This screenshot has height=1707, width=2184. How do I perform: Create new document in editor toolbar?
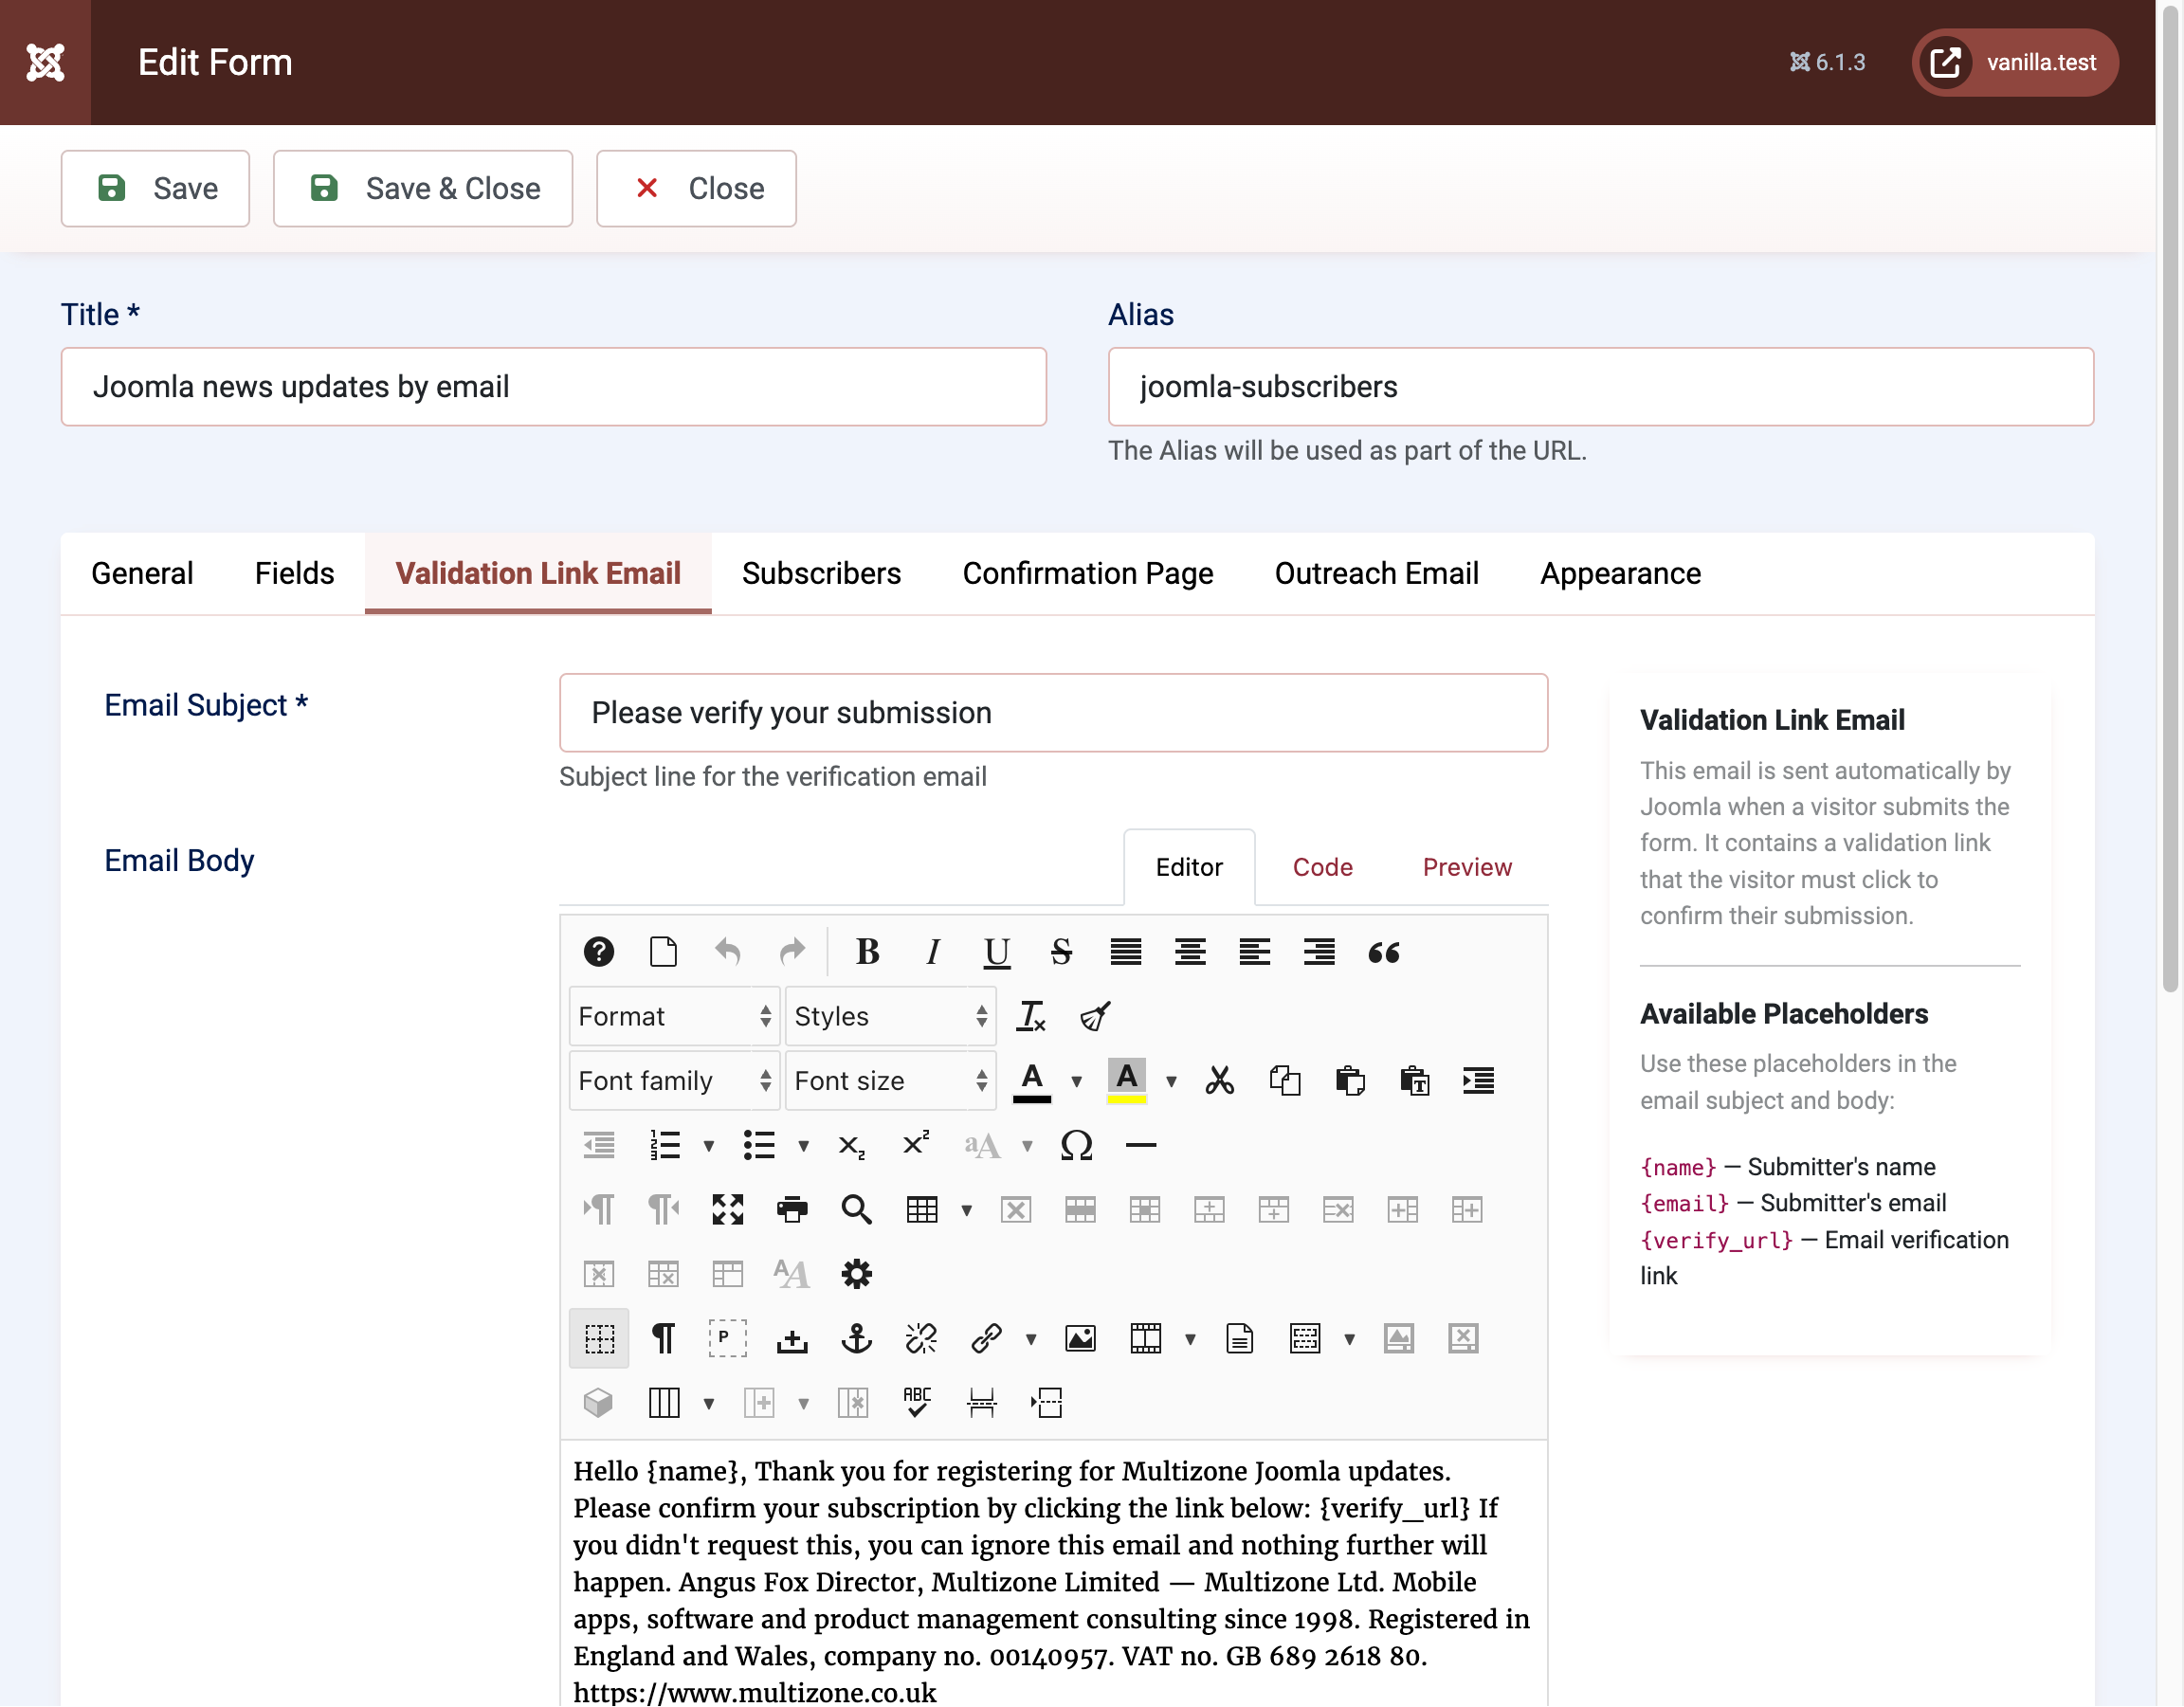tap(663, 951)
